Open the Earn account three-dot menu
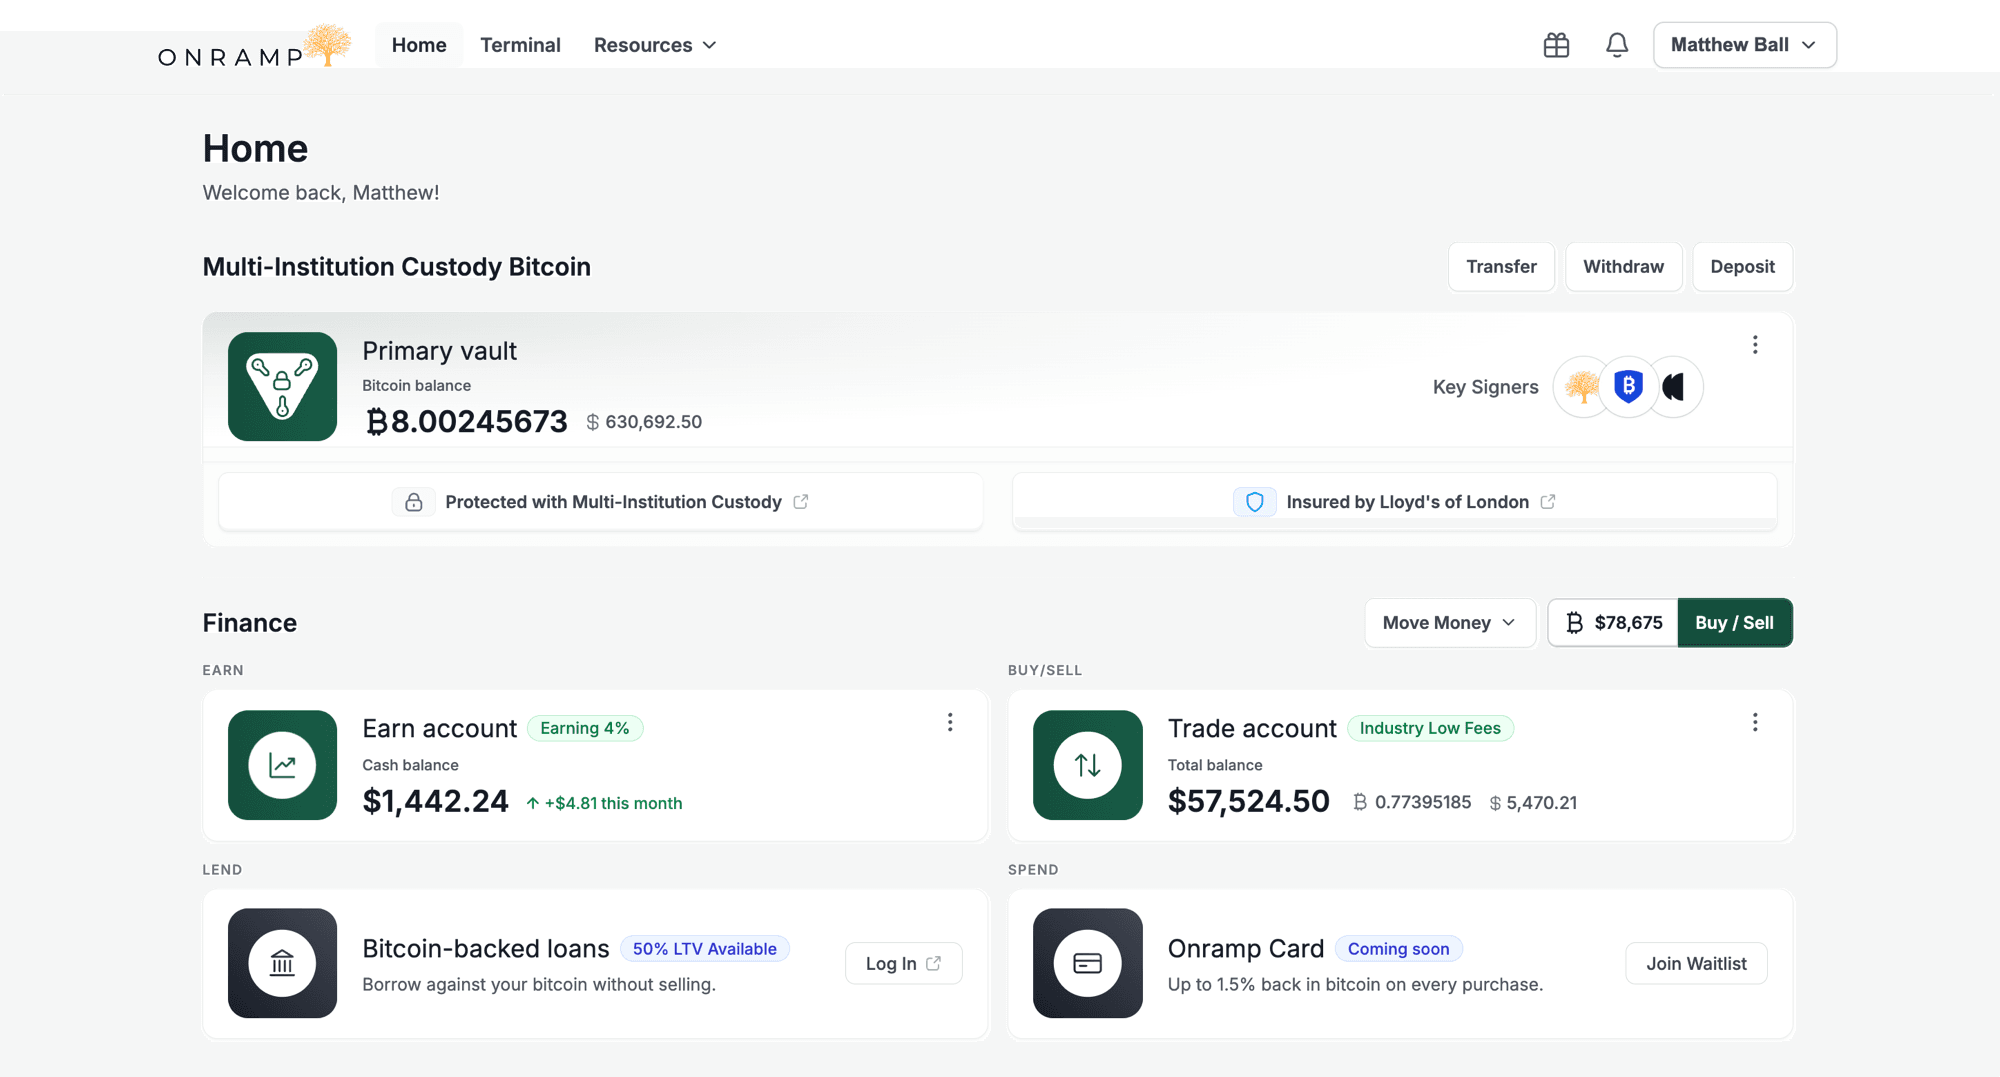 tap(950, 722)
